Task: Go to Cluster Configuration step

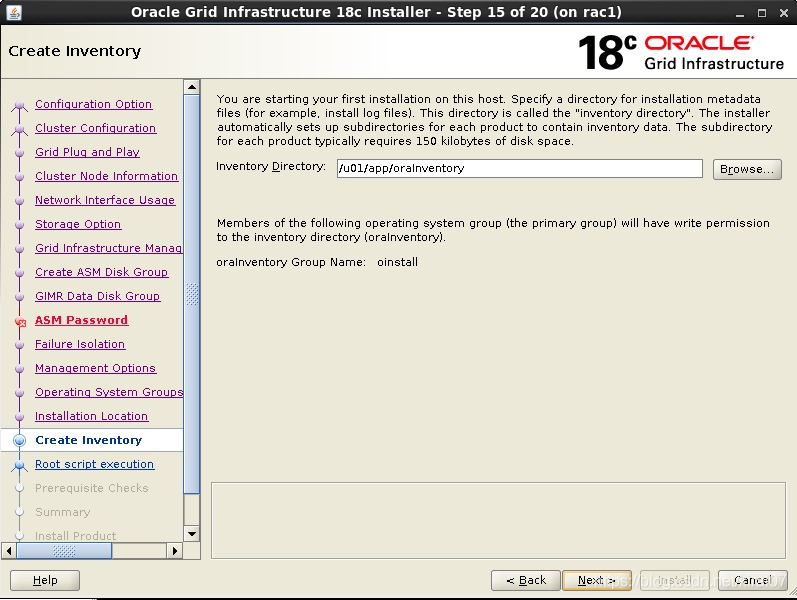Action: point(96,128)
